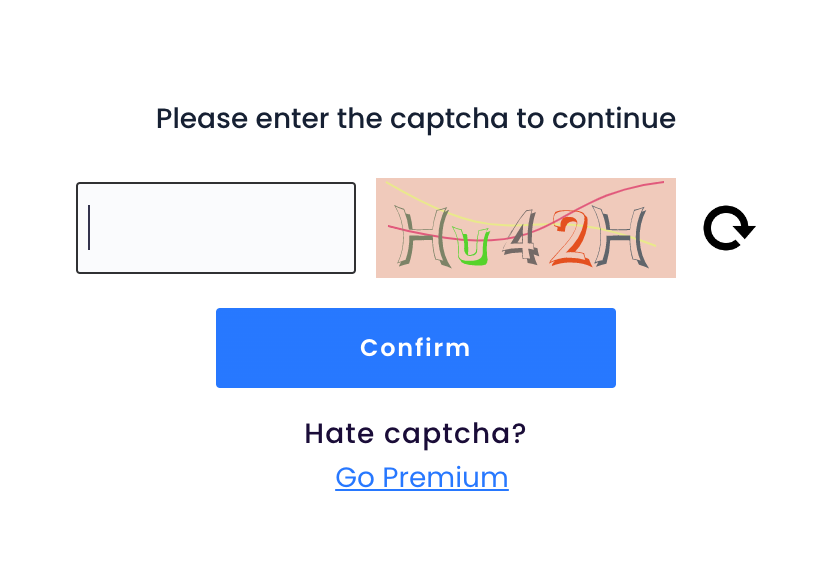Screen dimensions: 826x562
Task: Follow the underlined Go Premium hyperlink
Action: (422, 478)
